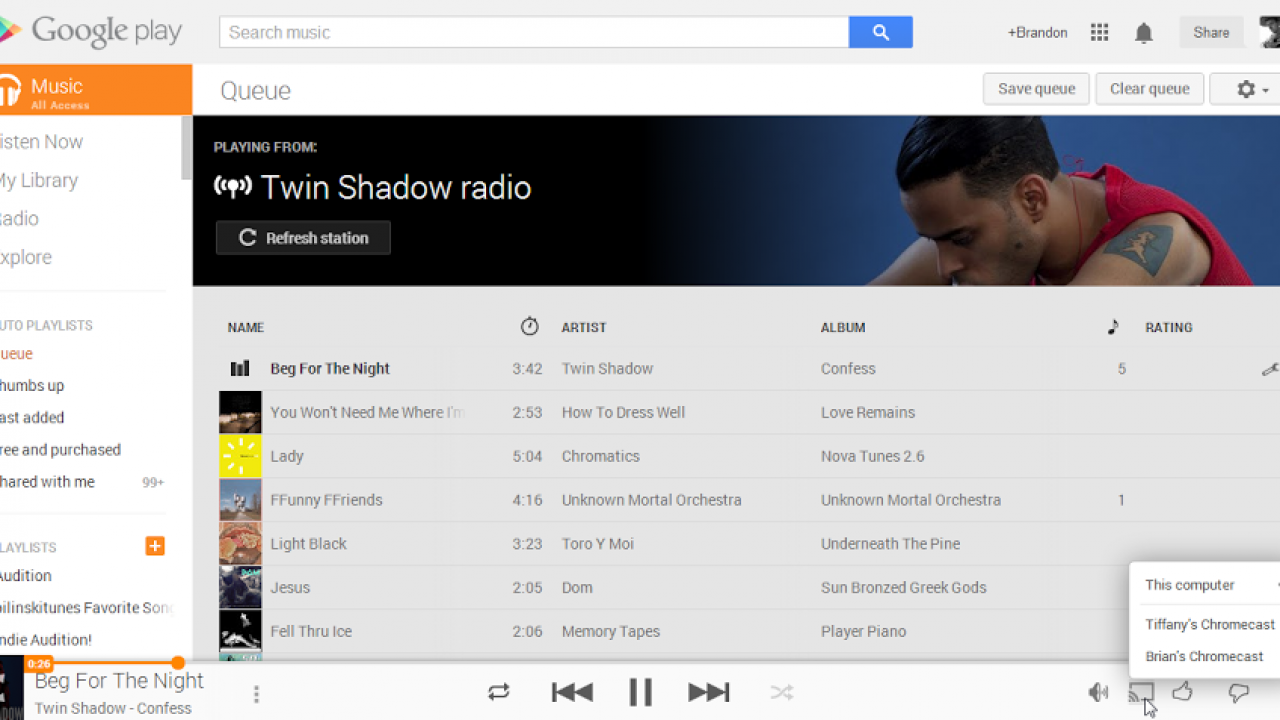This screenshot has width=1280, height=720.
Task: Open Radio in the sidebar
Action: 19,219
